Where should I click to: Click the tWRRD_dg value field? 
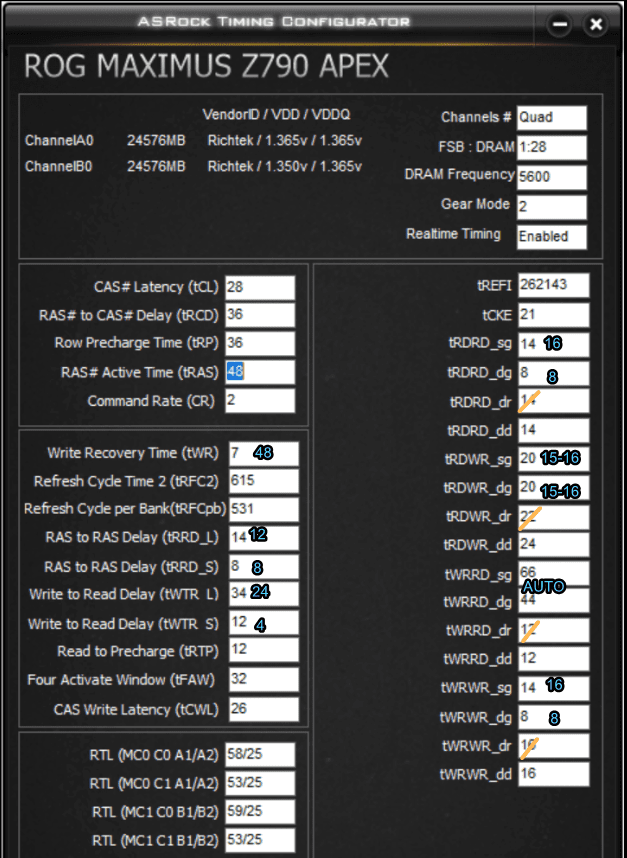(x=554, y=601)
